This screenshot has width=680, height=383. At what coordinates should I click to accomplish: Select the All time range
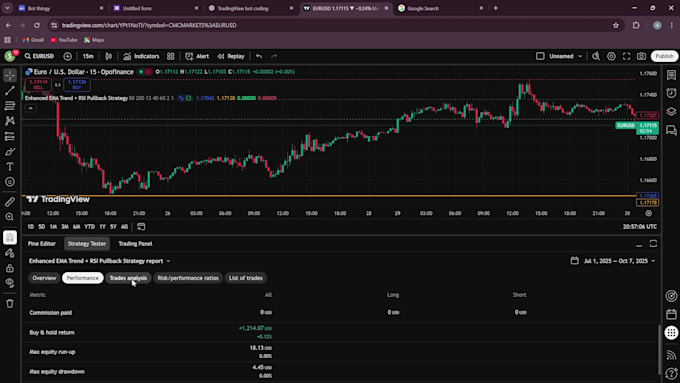[x=124, y=227]
